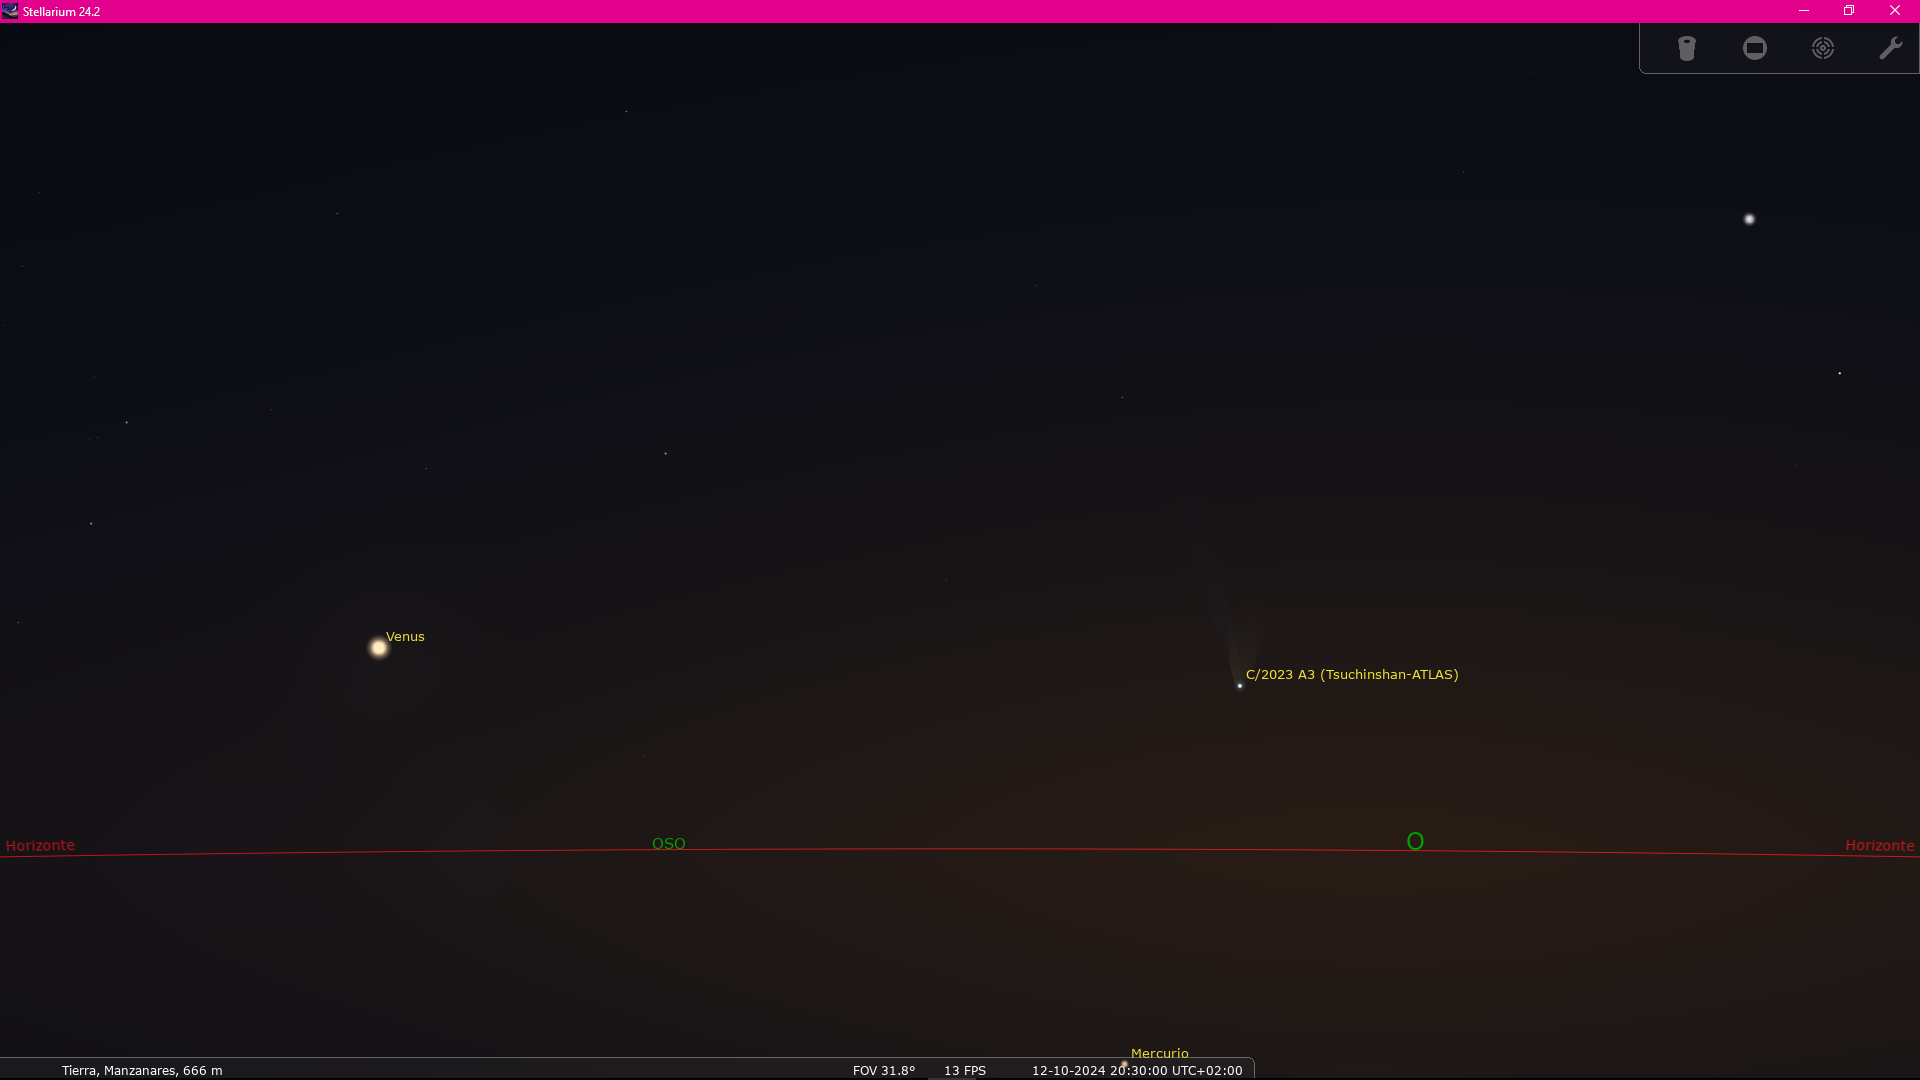Toggle the Telrad sight overlay
1920x1080 pixels.
point(1823,48)
